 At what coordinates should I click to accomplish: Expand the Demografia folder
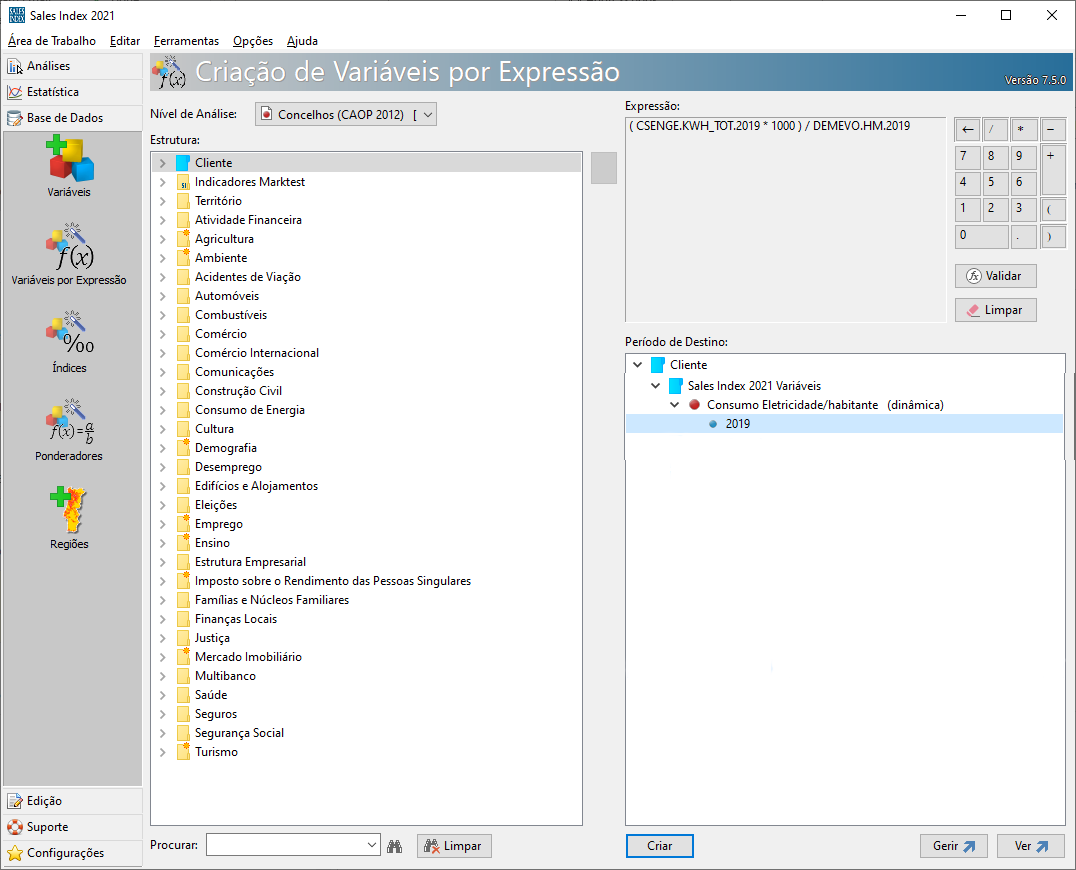pyautogui.click(x=163, y=448)
